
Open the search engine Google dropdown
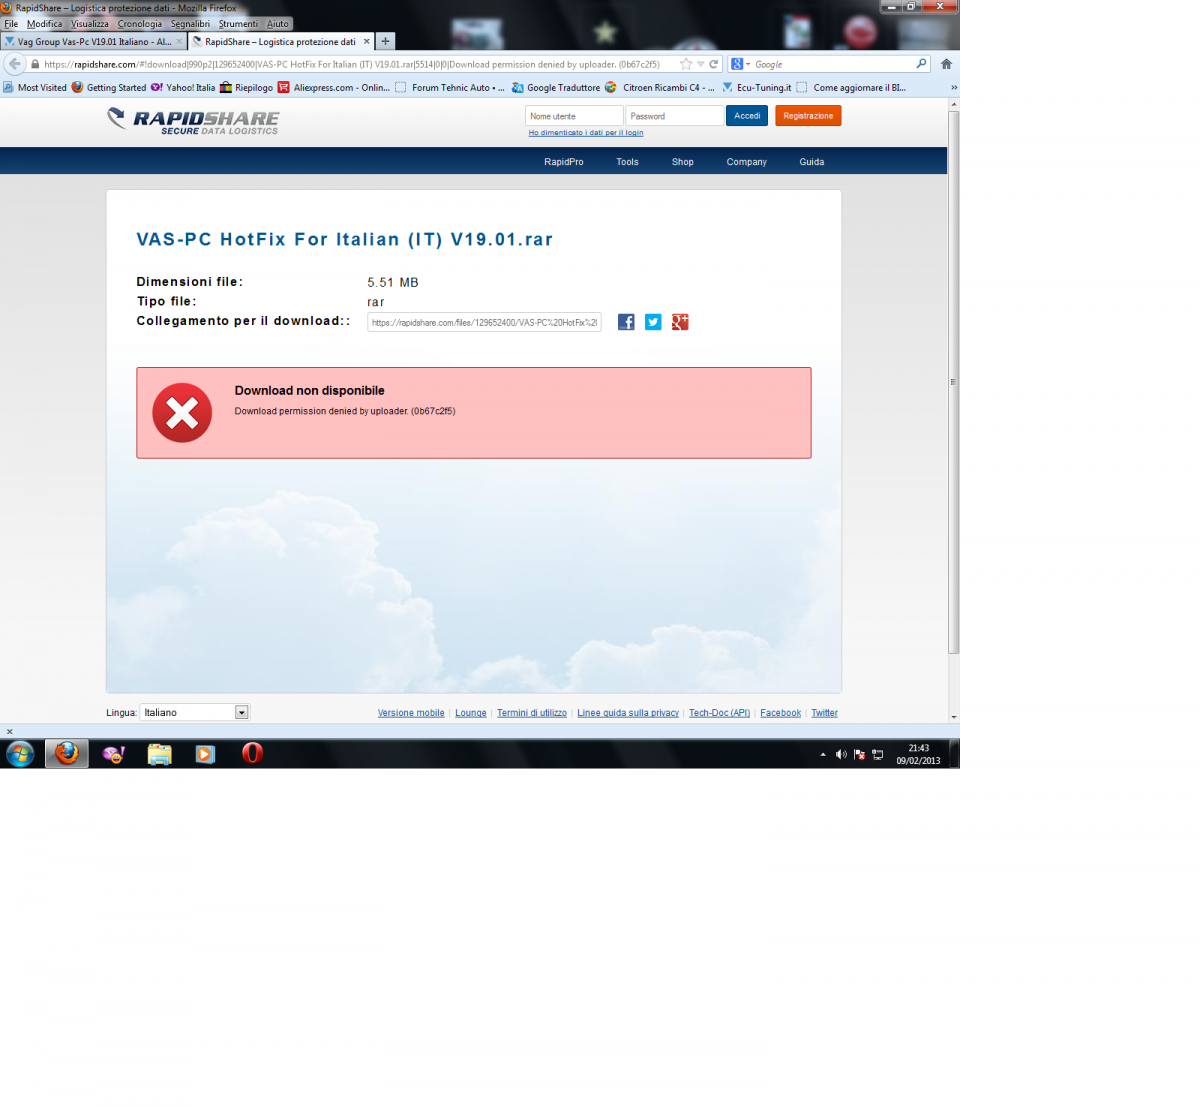pos(741,64)
